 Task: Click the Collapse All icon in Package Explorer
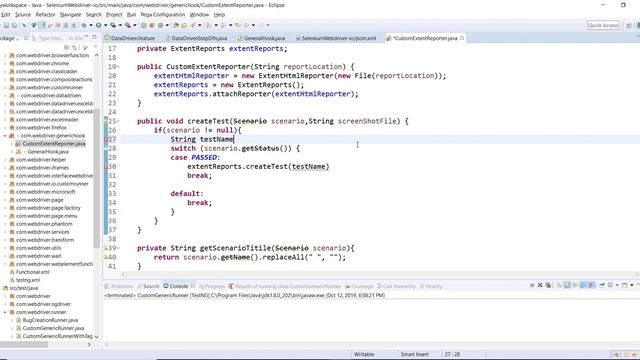tap(67, 47)
